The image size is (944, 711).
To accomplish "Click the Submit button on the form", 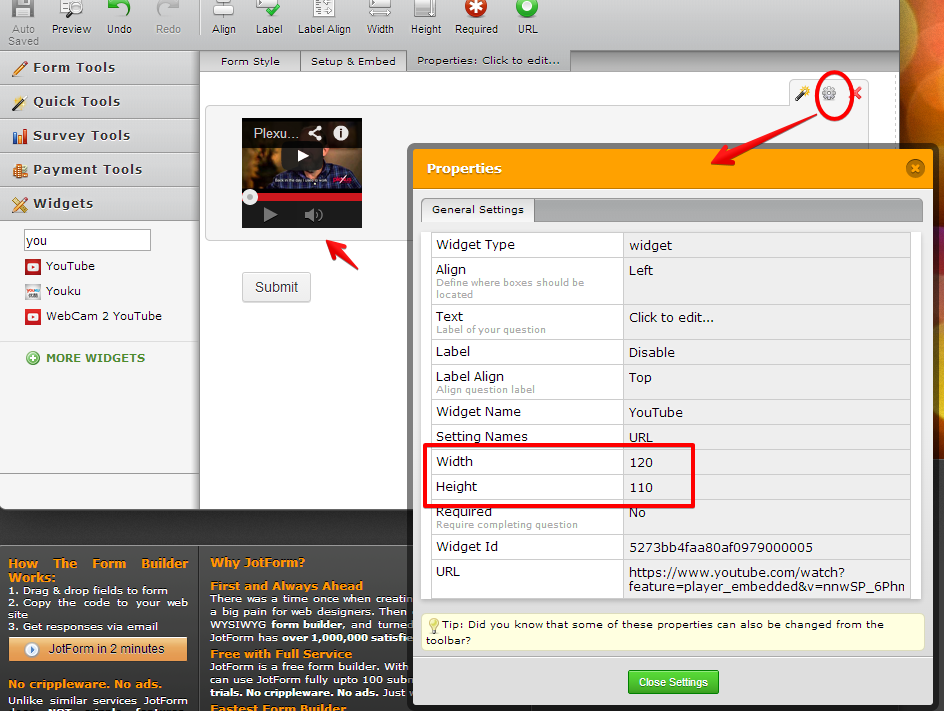I will coord(276,287).
